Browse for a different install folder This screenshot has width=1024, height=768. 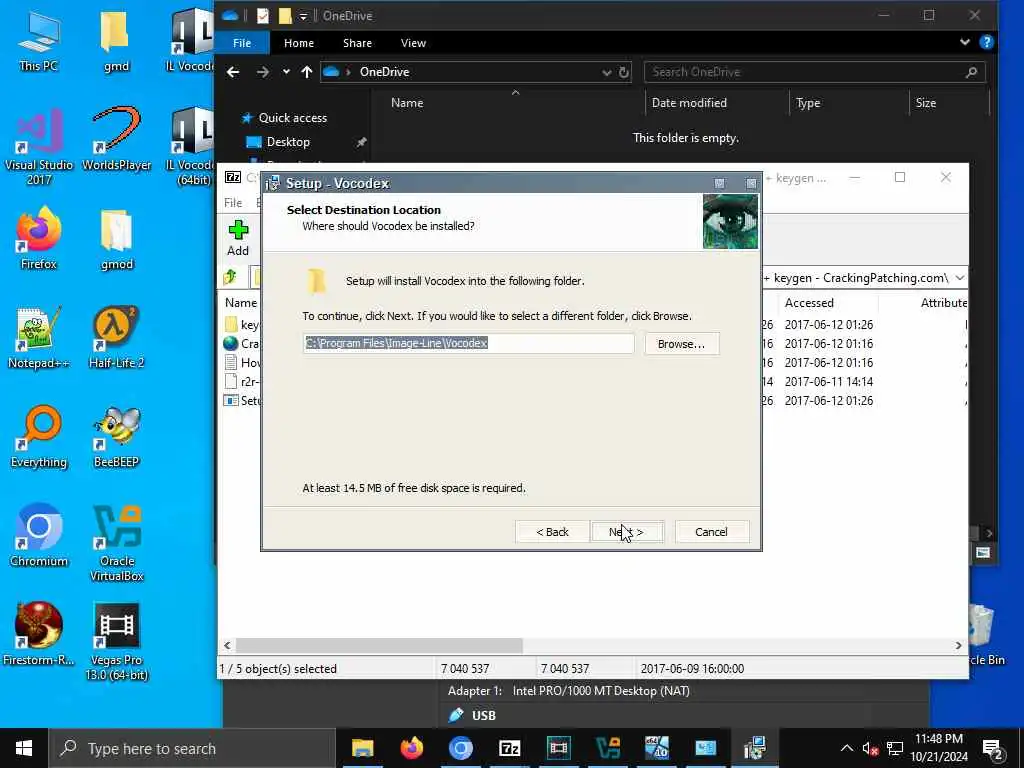[681, 344]
